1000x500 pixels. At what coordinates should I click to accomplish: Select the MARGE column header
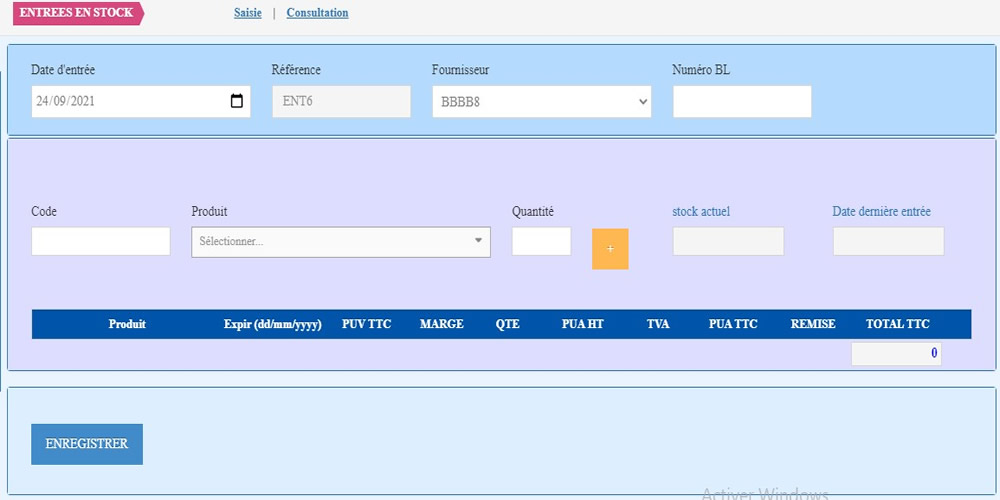click(x=441, y=324)
